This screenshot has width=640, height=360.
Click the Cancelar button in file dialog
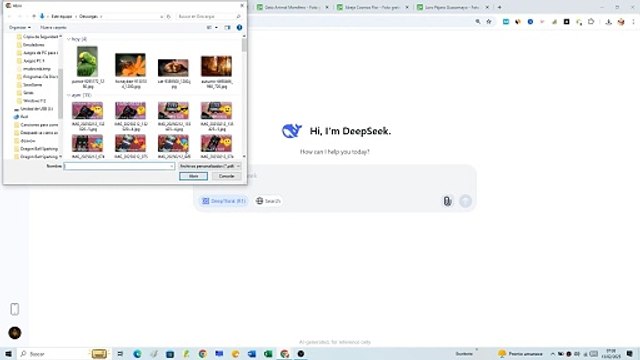click(x=227, y=176)
